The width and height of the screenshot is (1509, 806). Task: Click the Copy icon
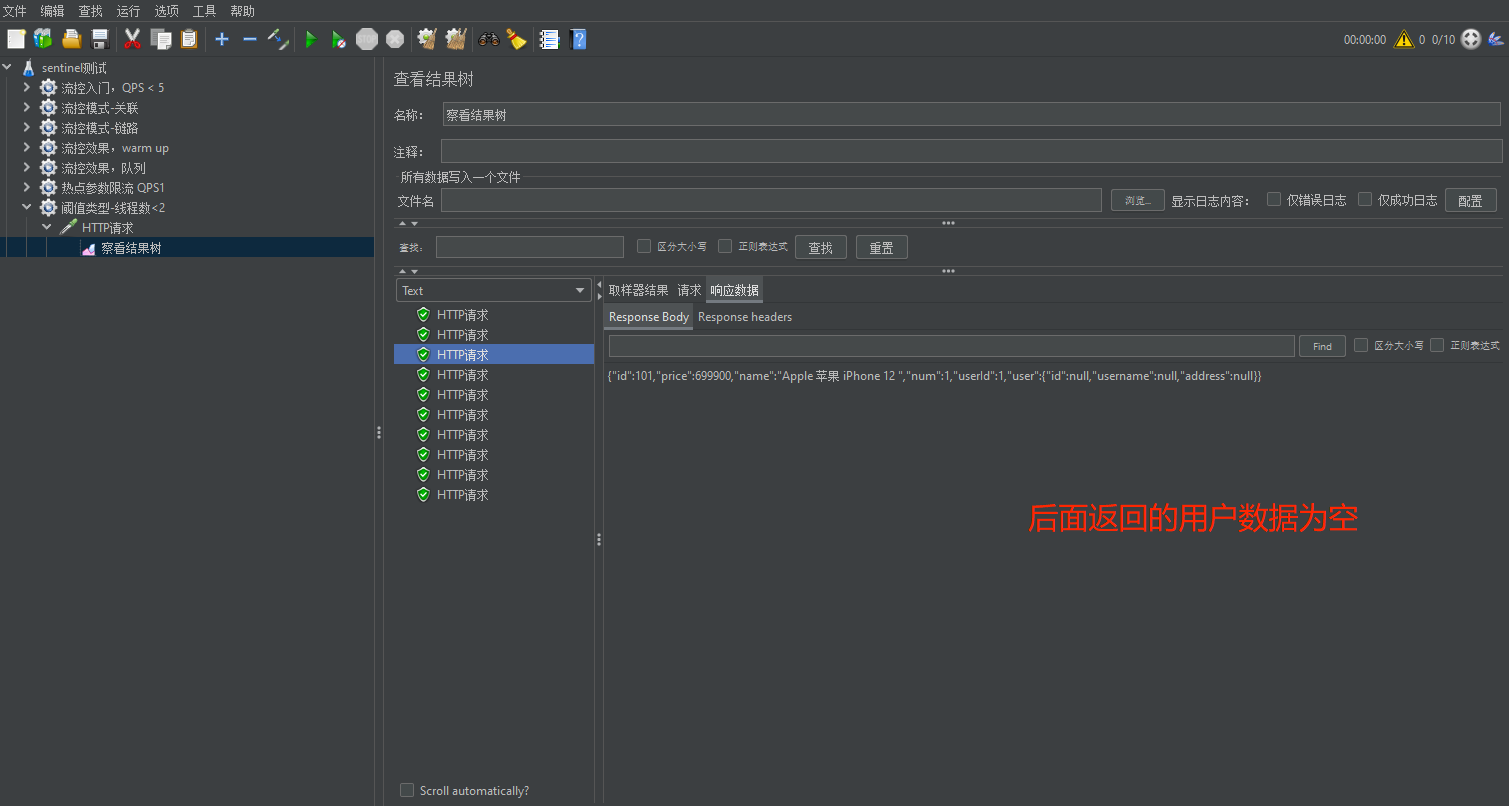tap(161, 39)
